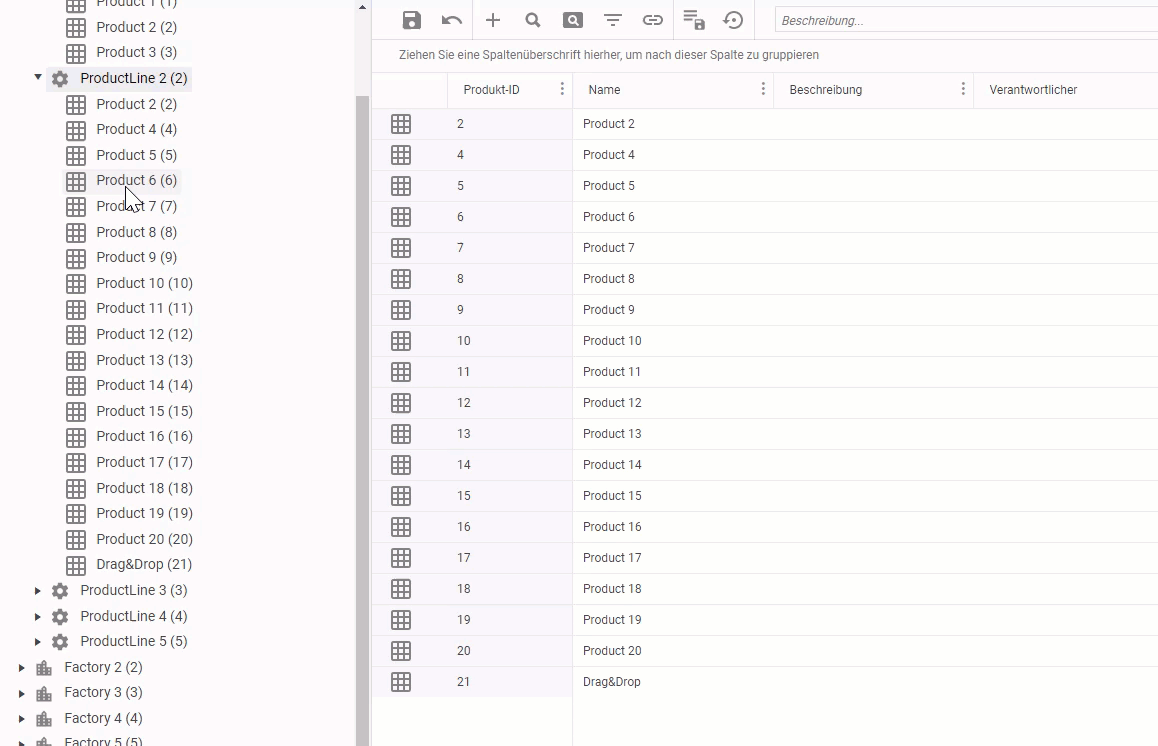
Task: Click the Beschreibung search input field
Action: (x=965, y=20)
